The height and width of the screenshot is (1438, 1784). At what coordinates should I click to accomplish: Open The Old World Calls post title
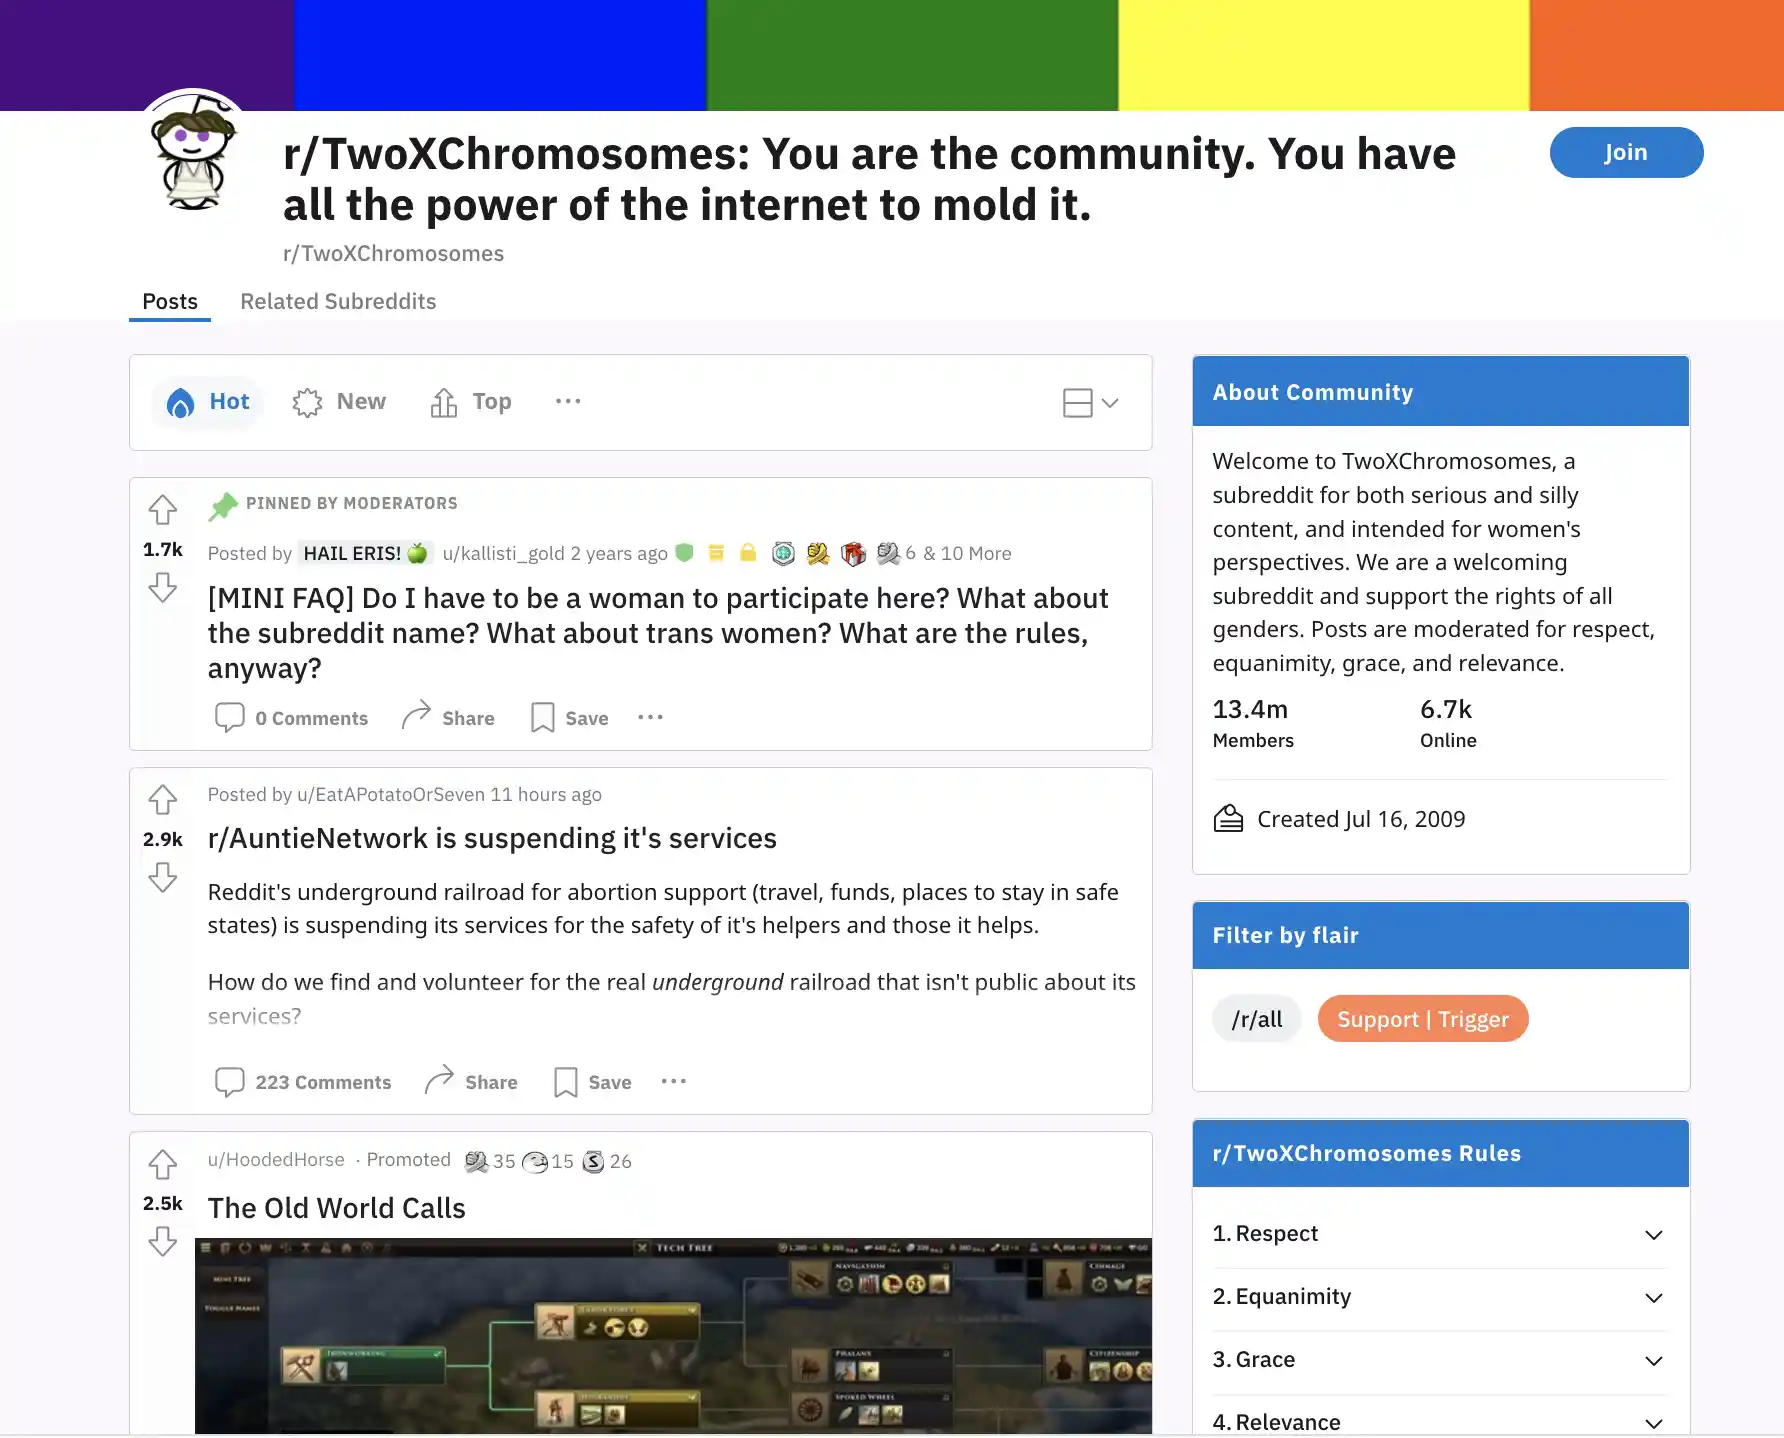(337, 1208)
